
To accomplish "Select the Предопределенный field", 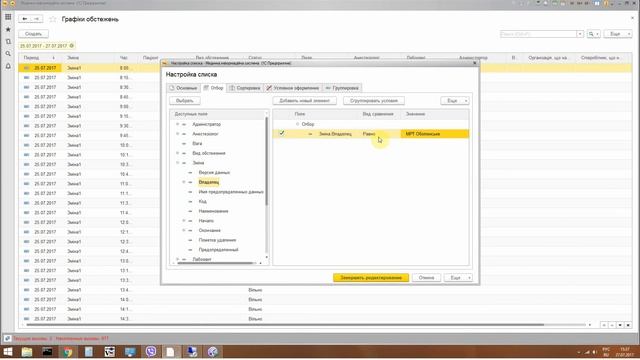I will [218, 250].
